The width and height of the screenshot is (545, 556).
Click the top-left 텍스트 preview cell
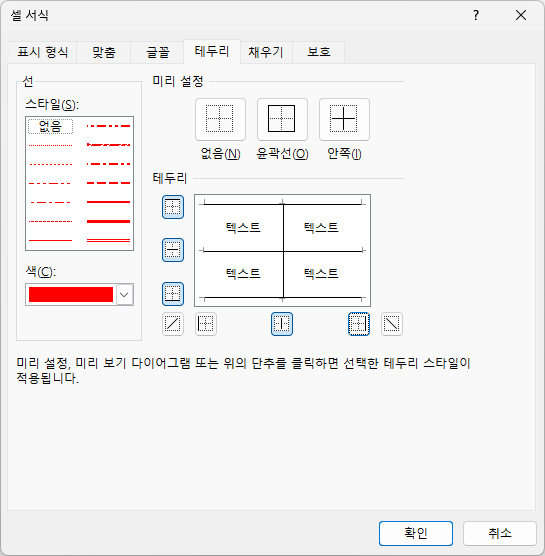243,227
